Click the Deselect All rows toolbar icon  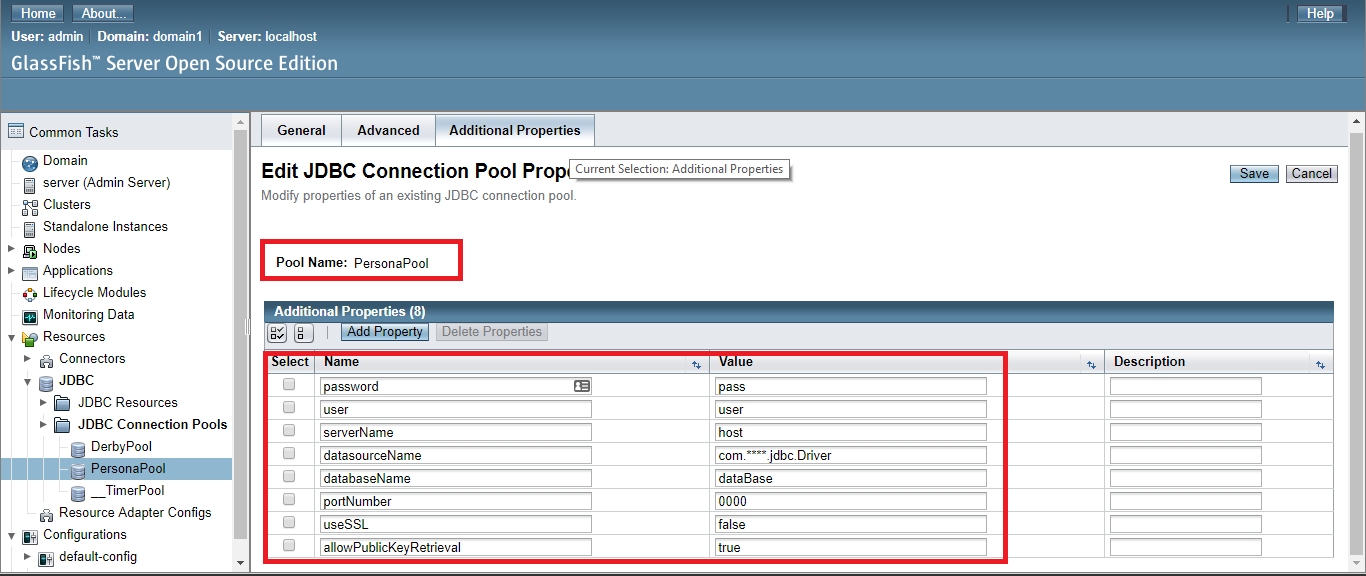coord(303,333)
